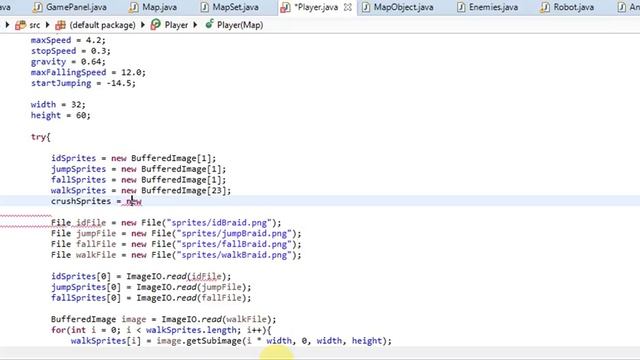
Task: Open the MapObject.java tab
Action: coord(403,7)
